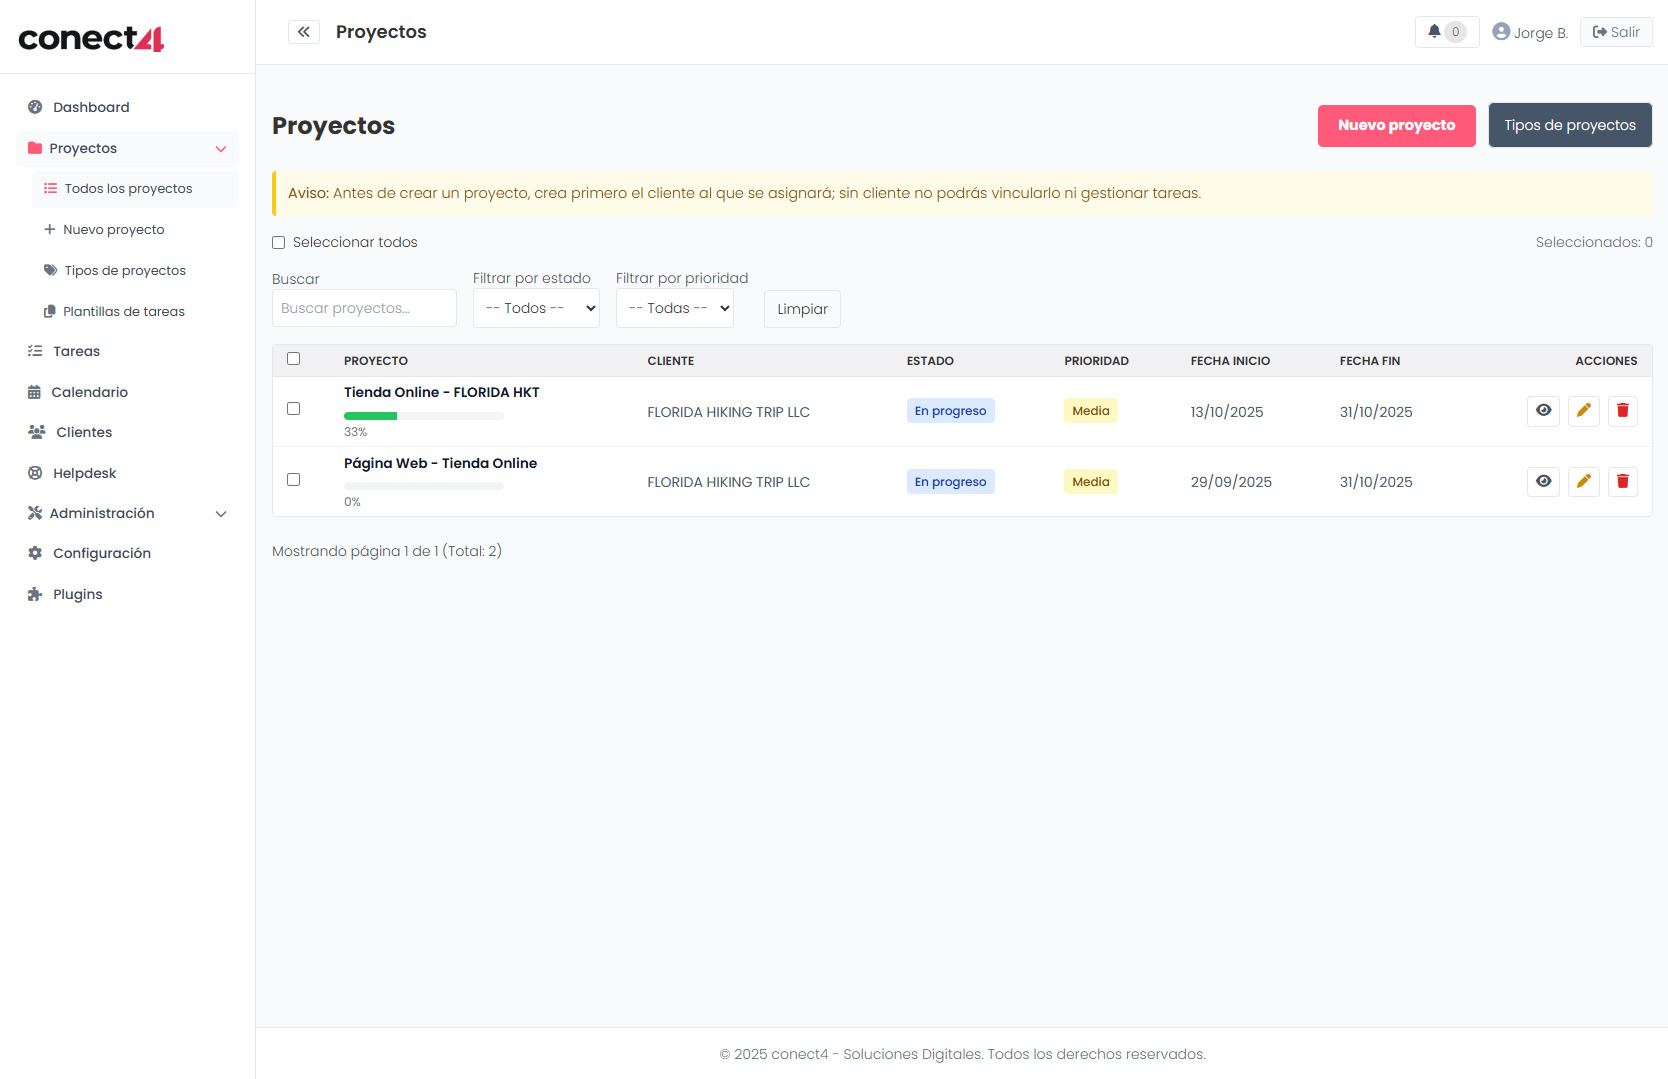Viewport: 1668px width, 1079px height.
Task: Collapse sidebar with double chevron icon
Action: tap(304, 32)
